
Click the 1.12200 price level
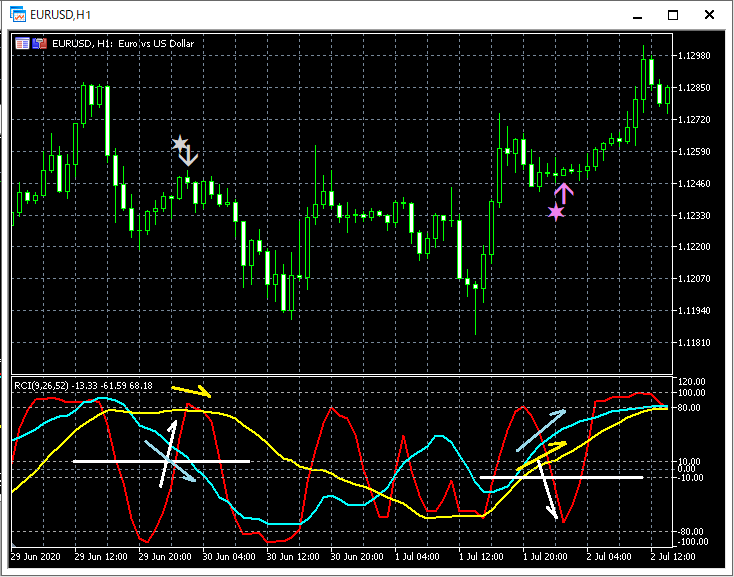(694, 247)
